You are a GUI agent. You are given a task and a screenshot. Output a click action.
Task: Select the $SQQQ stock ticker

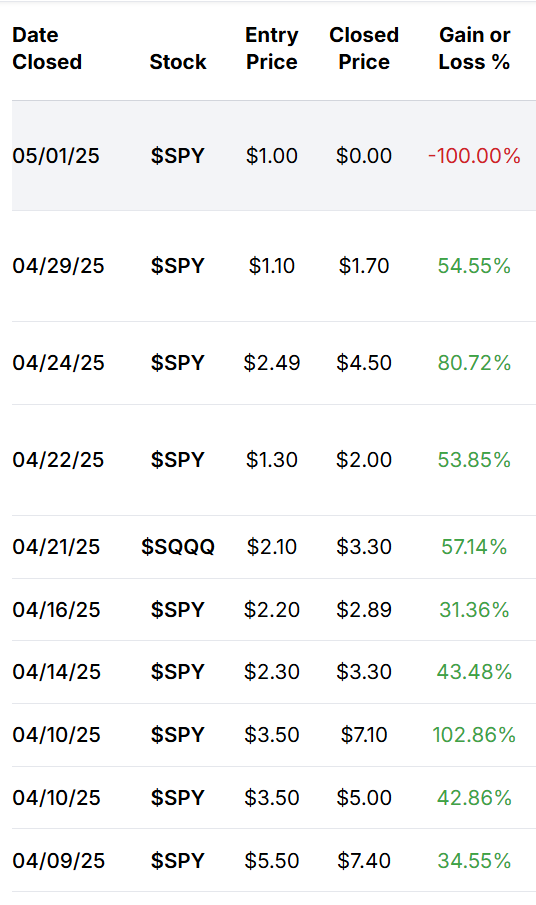(178, 547)
